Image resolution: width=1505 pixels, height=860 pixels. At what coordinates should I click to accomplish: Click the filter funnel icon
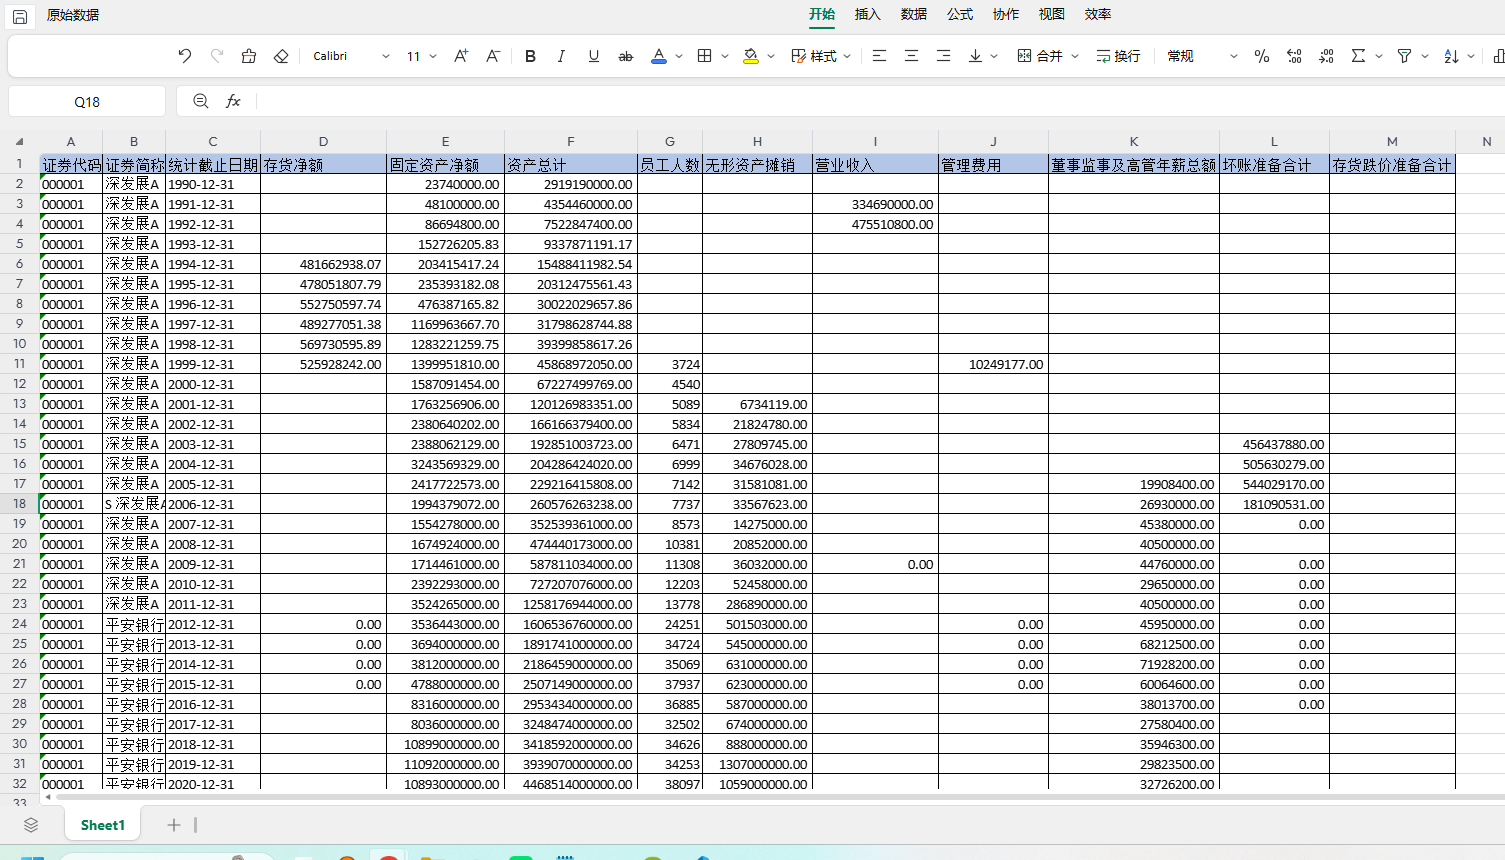pos(1404,56)
